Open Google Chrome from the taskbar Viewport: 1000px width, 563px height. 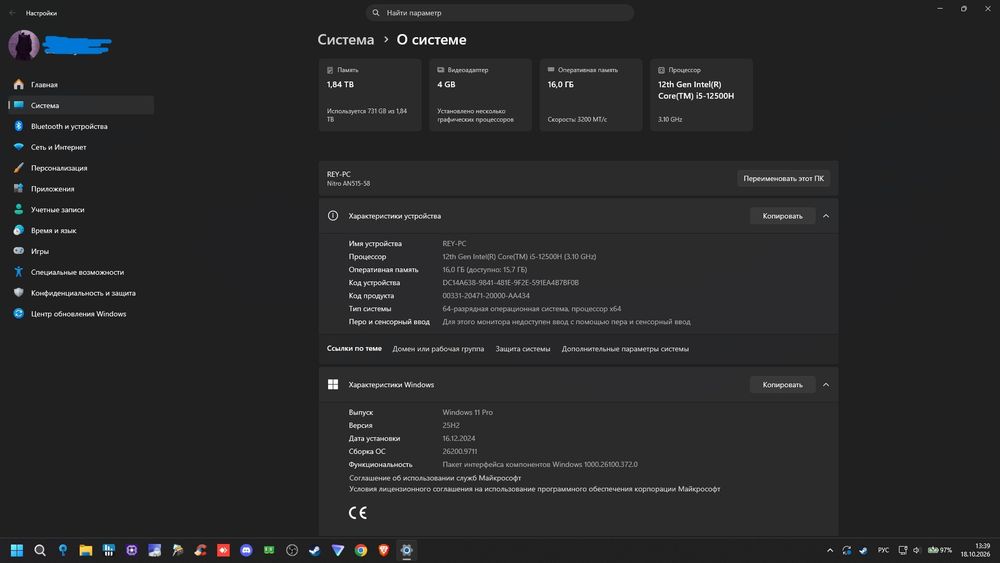[361, 550]
